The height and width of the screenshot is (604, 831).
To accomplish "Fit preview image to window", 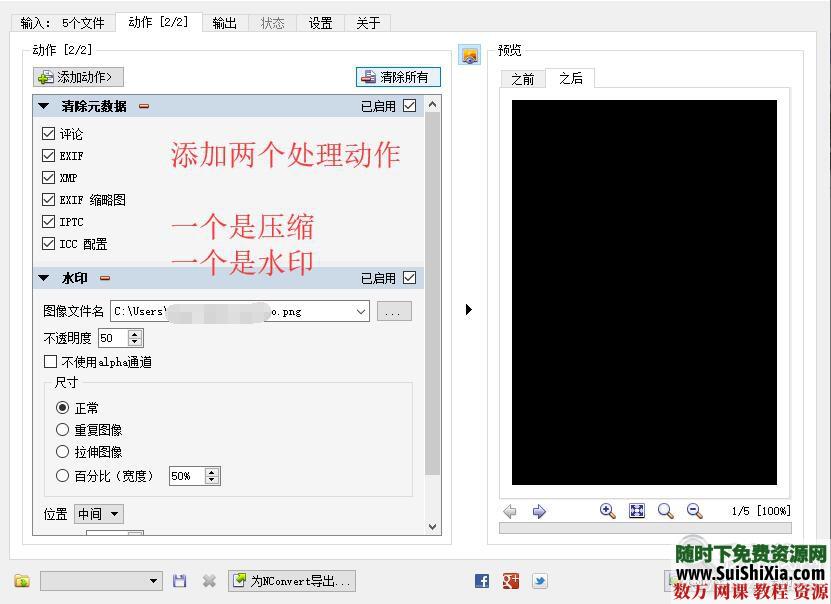I will [x=636, y=511].
